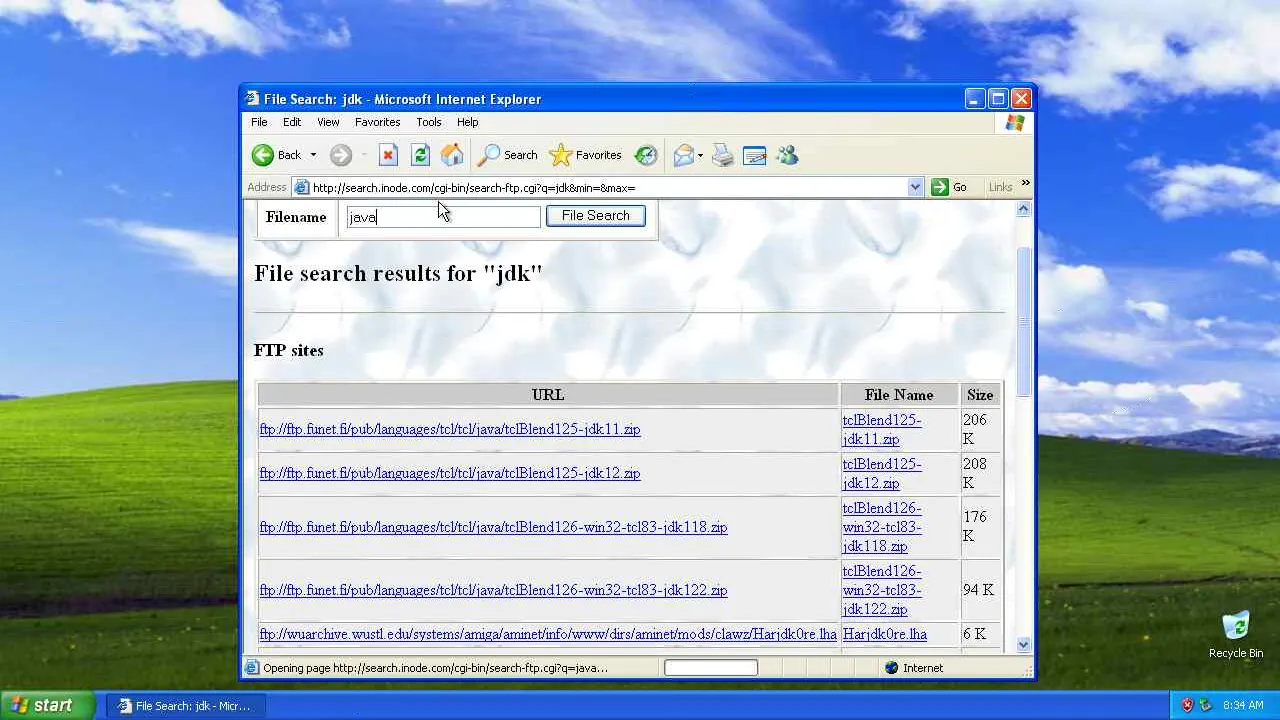Click the page scrollbar up arrow
This screenshot has width=1280, height=720.
1023,209
